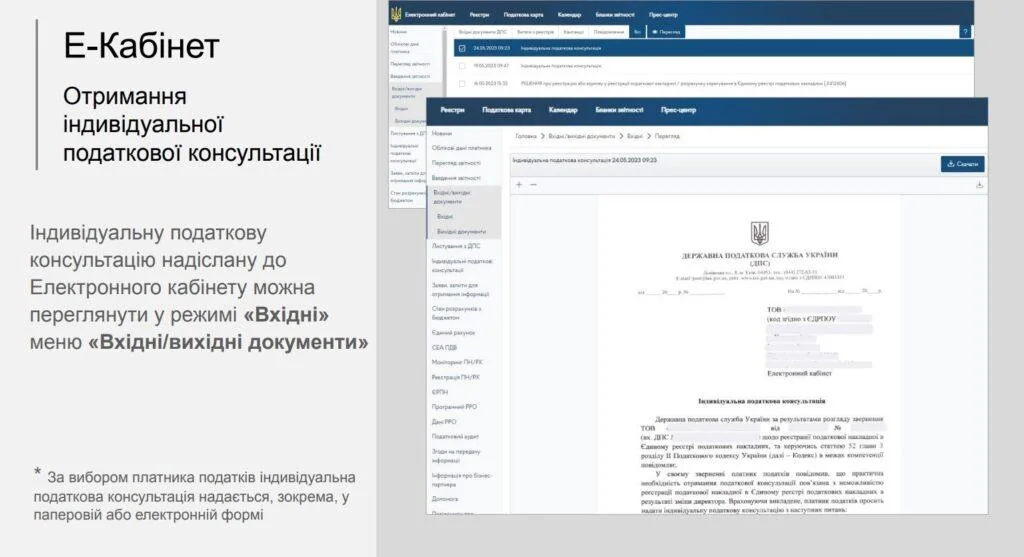This screenshot has width=1024, height=557.
Task: Open ЄРПН sidebar item
Action: (440, 392)
